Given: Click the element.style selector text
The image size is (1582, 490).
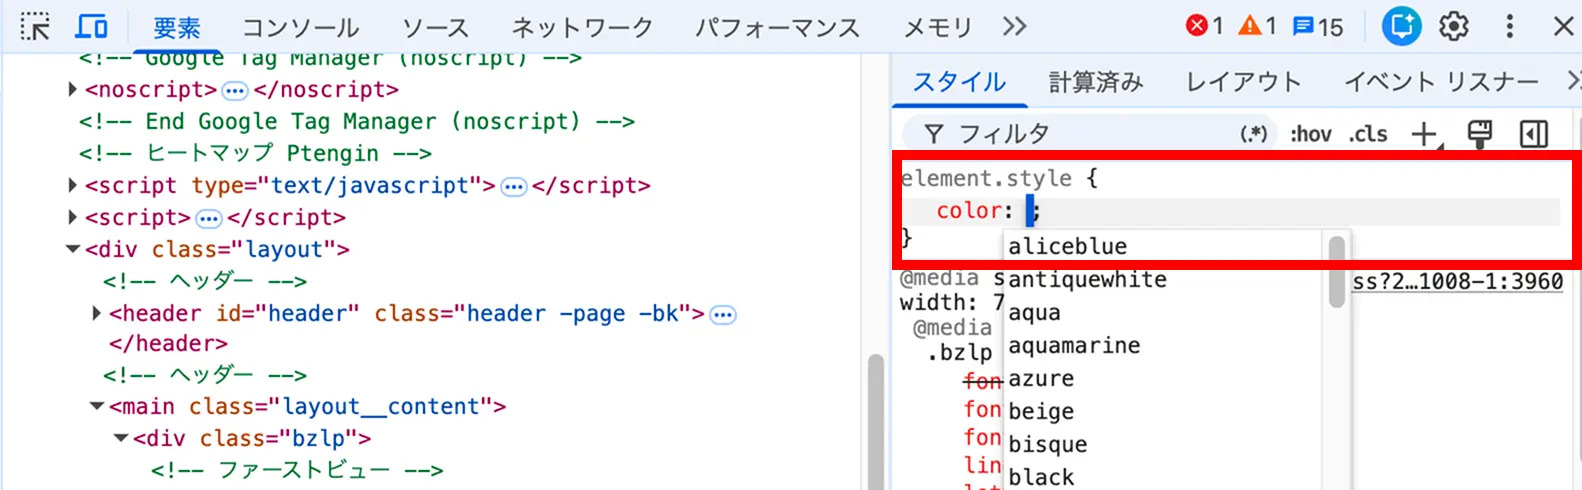Looking at the screenshot, I should coord(986,179).
